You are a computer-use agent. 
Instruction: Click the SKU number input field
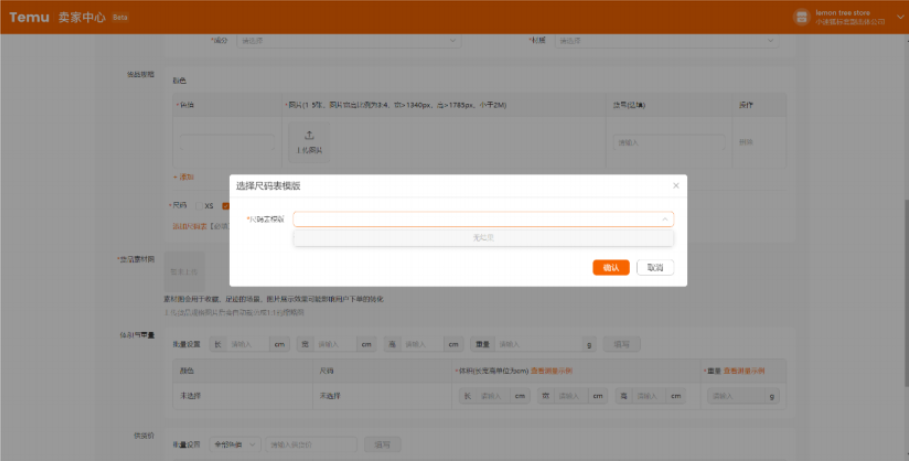pyautogui.click(x=668, y=142)
